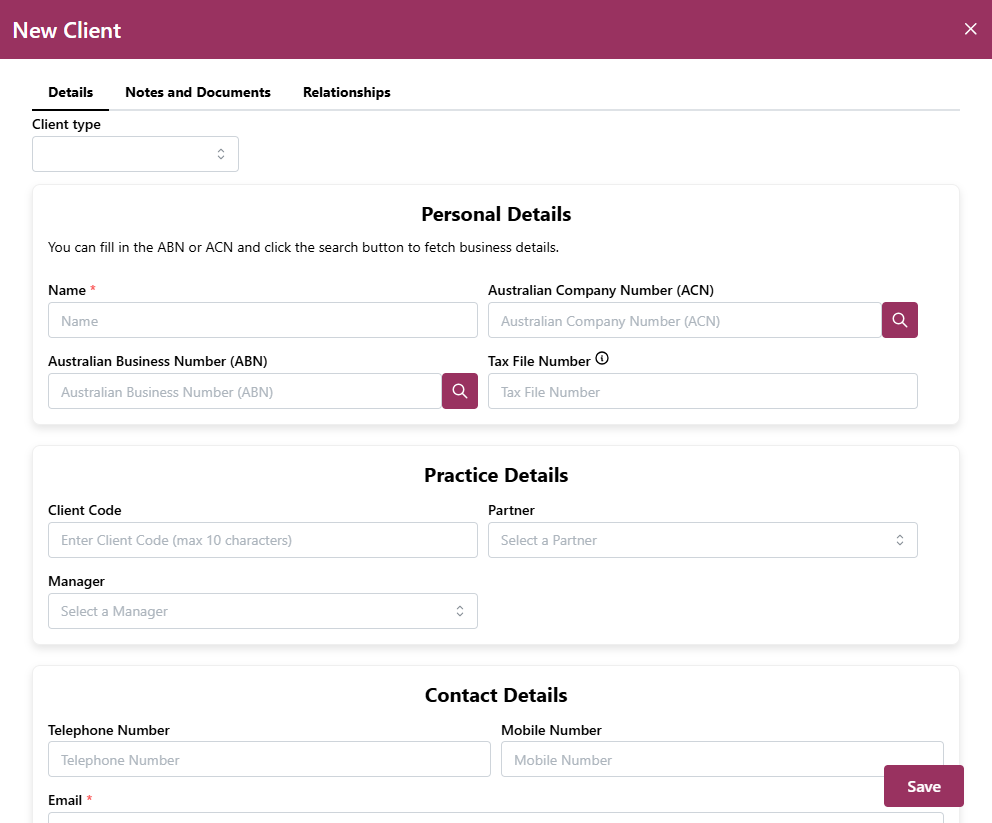Image resolution: width=992 pixels, height=823 pixels.
Task: Focus the Name input field
Action: 262,321
